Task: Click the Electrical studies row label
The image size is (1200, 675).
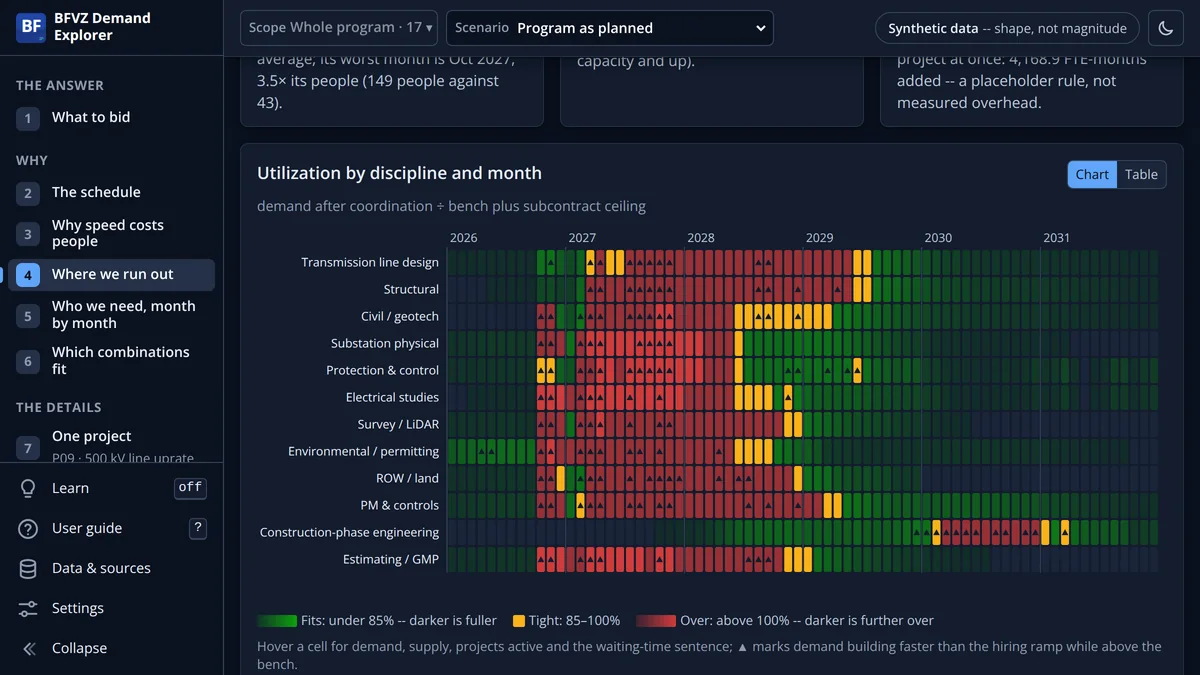Action: coord(392,398)
